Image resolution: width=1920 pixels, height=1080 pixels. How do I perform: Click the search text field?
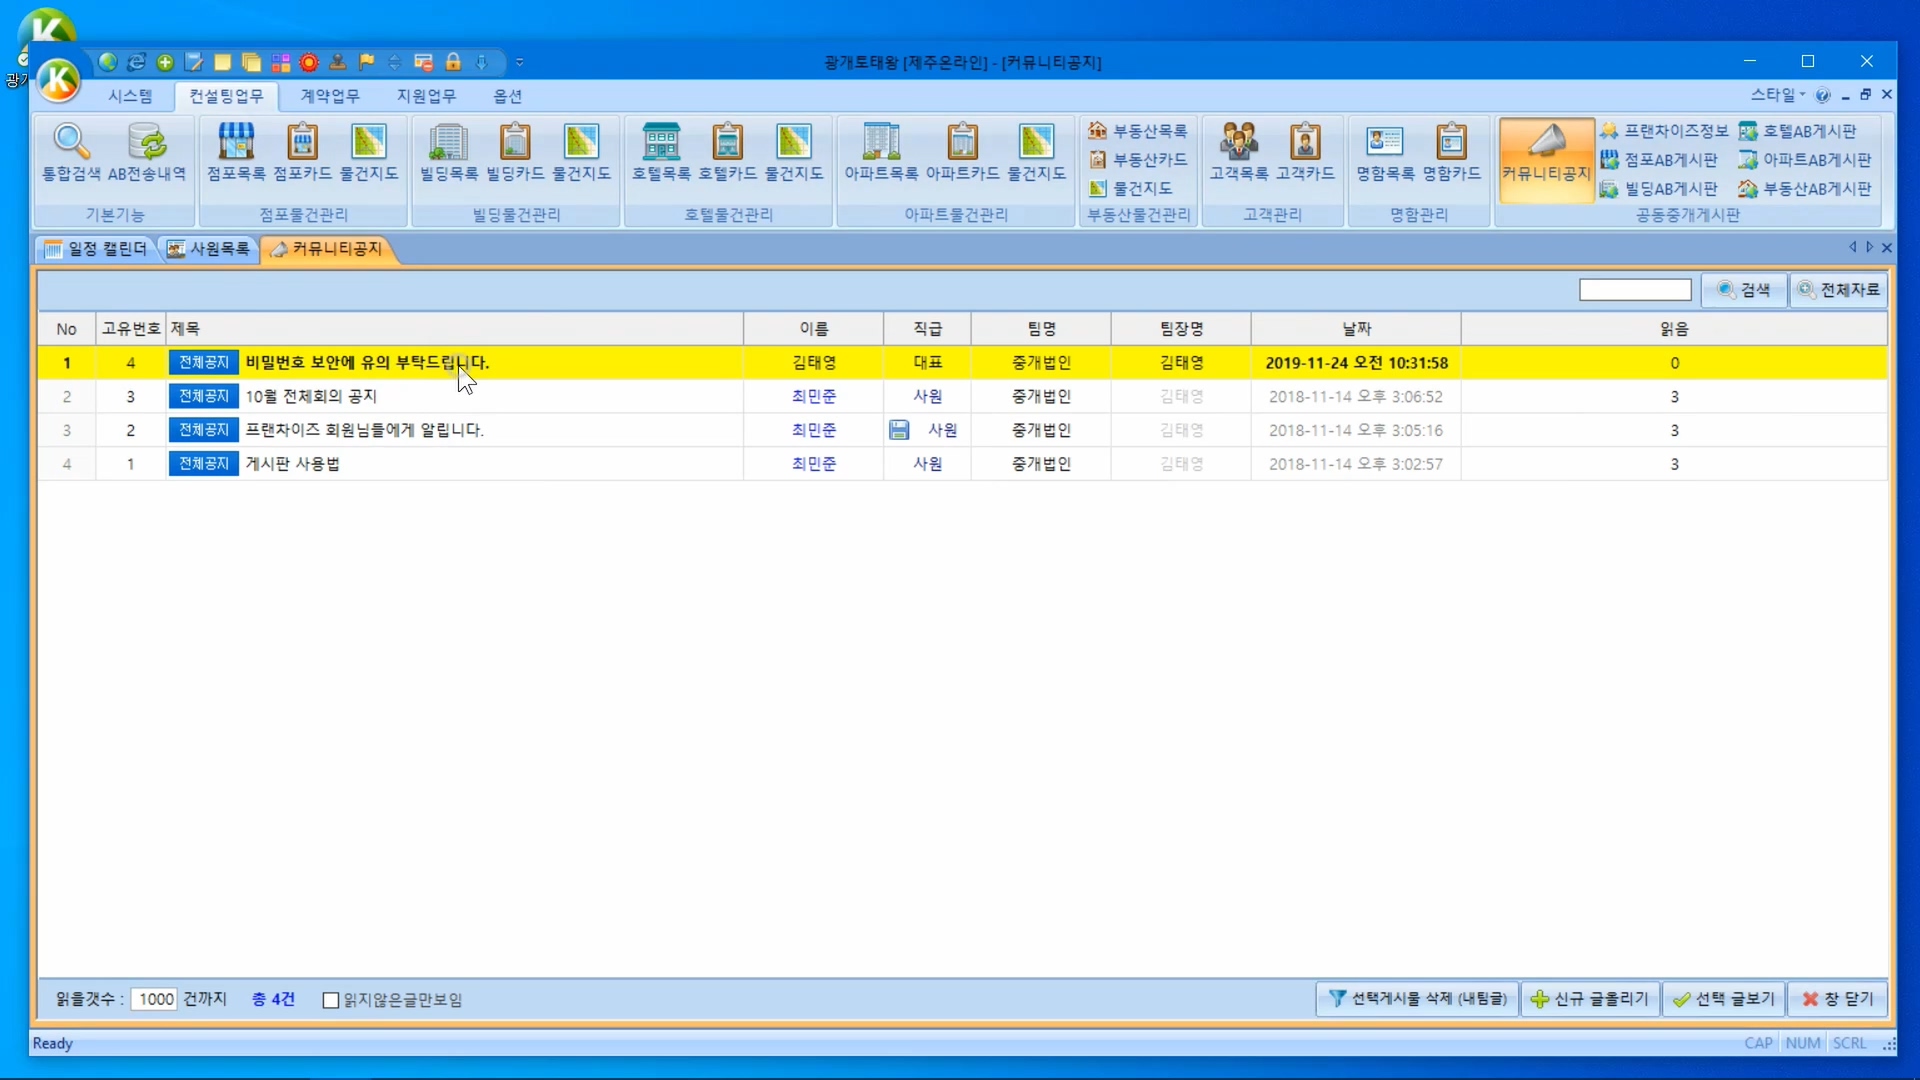point(1634,290)
